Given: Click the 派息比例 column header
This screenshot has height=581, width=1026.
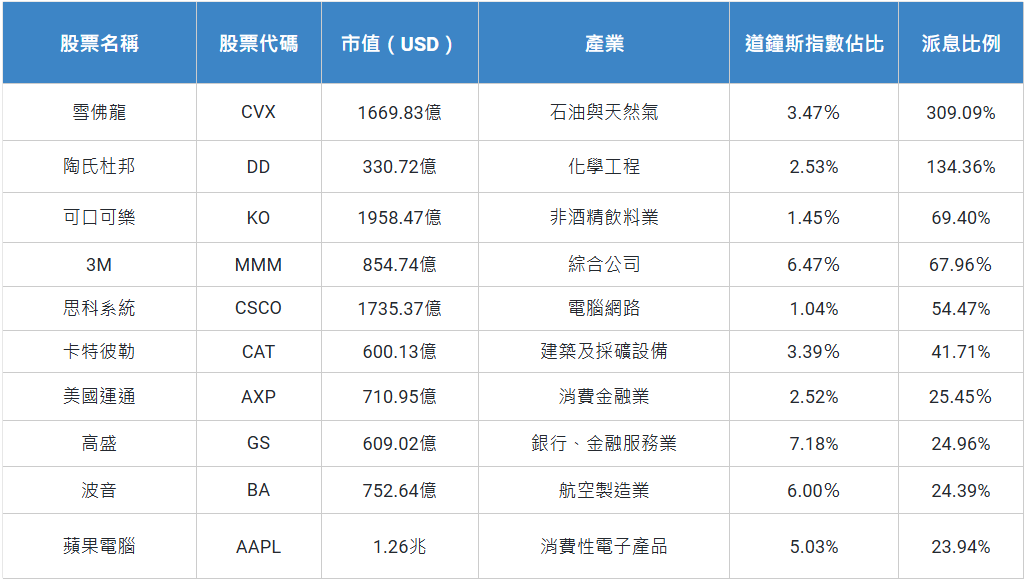Looking at the screenshot, I should click(961, 43).
